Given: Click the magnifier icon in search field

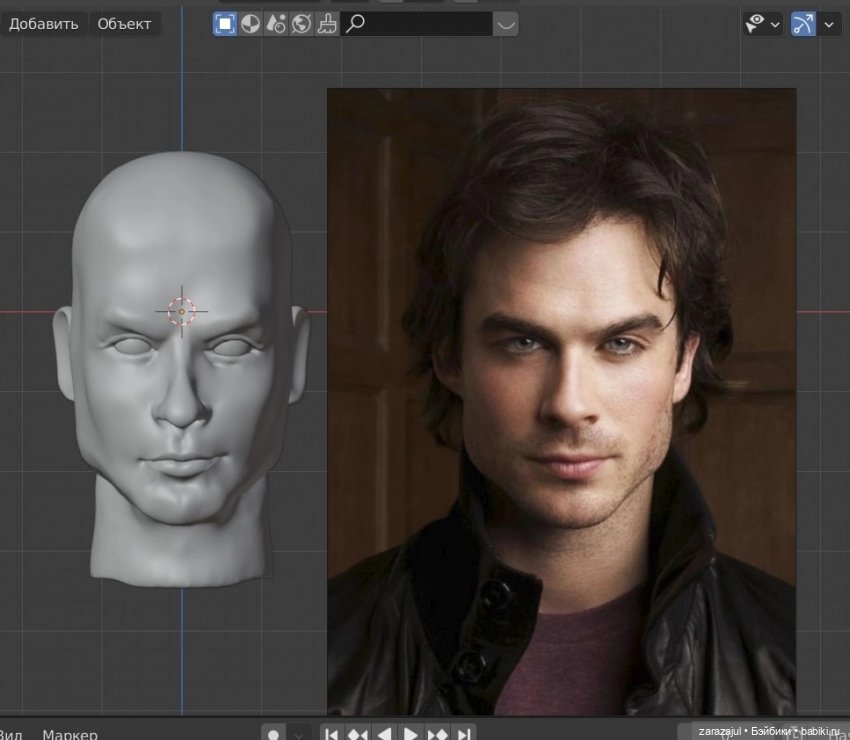Looking at the screenshot, I should tap(355, 24).
